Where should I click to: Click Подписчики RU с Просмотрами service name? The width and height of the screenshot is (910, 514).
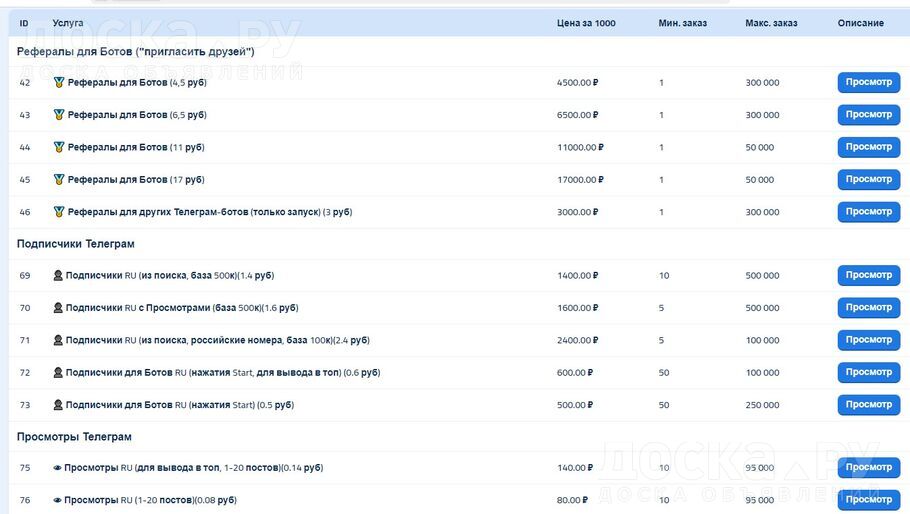click(182, 308)
